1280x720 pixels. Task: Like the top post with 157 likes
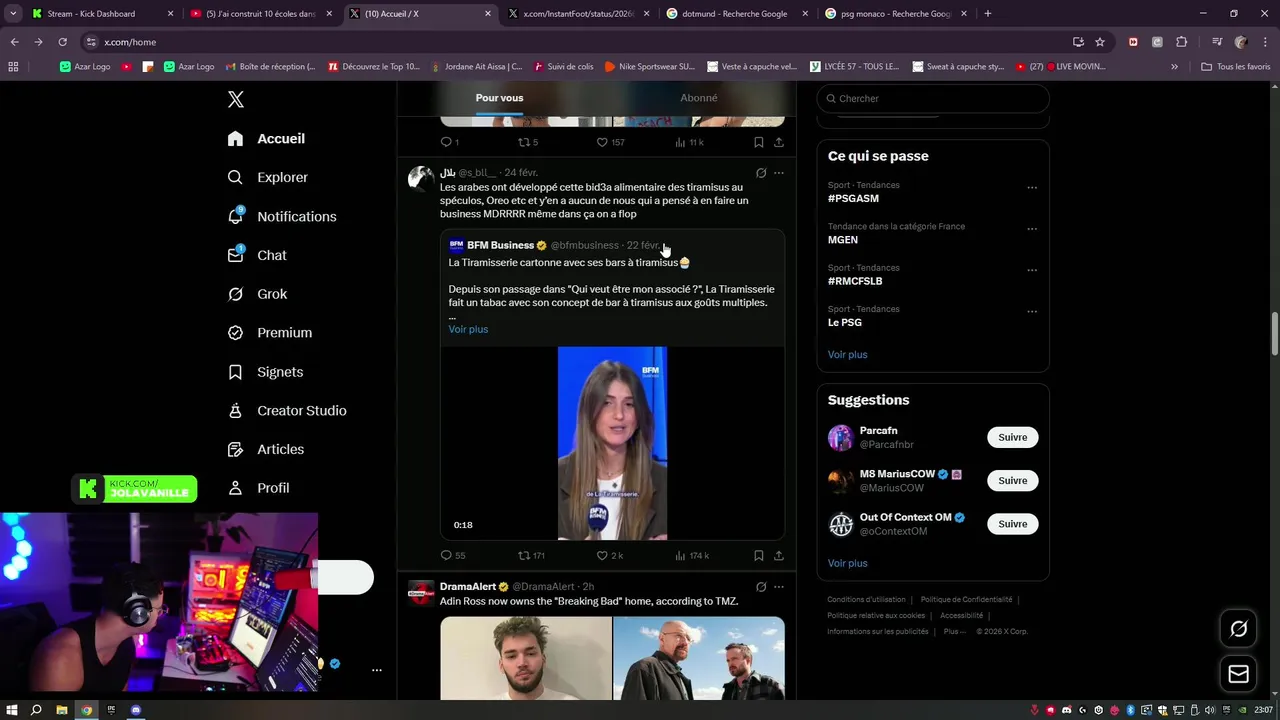click(610, 142)
